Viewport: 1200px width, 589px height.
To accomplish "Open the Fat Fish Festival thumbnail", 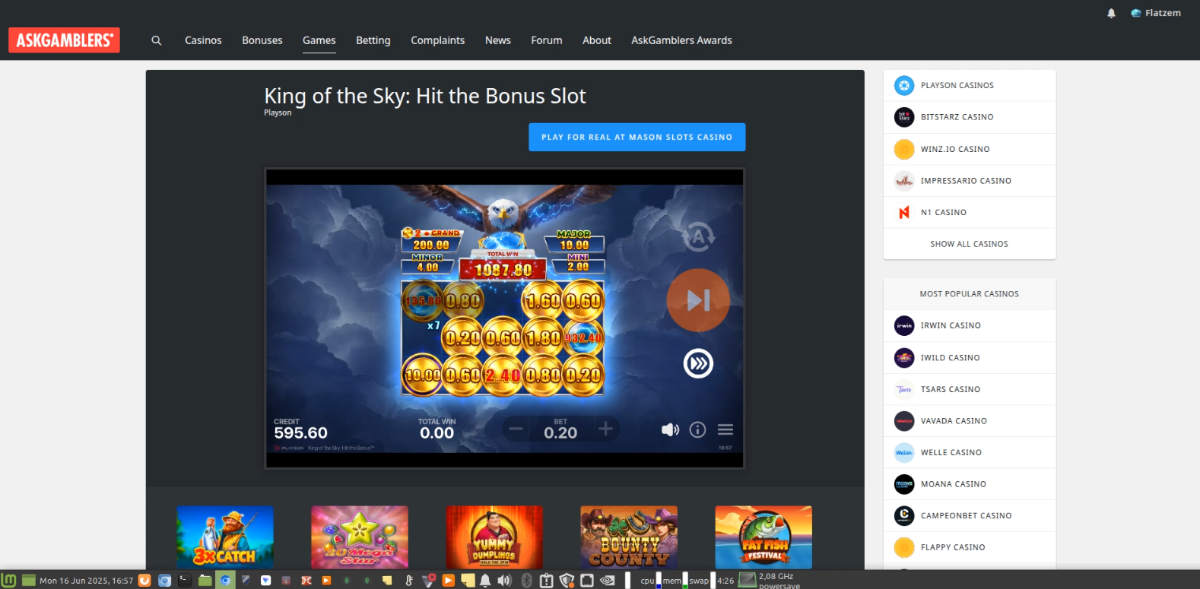I will (x=763, y=537).
